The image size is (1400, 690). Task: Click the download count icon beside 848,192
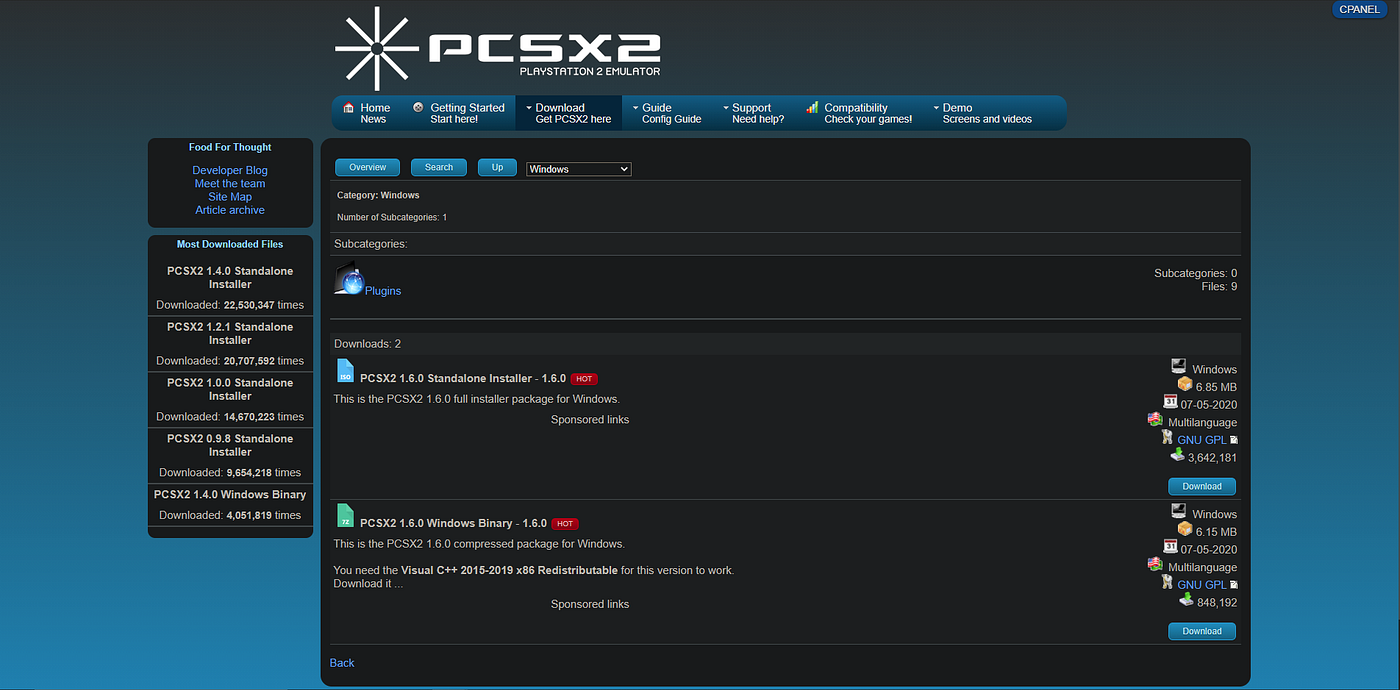(1186, 600)
